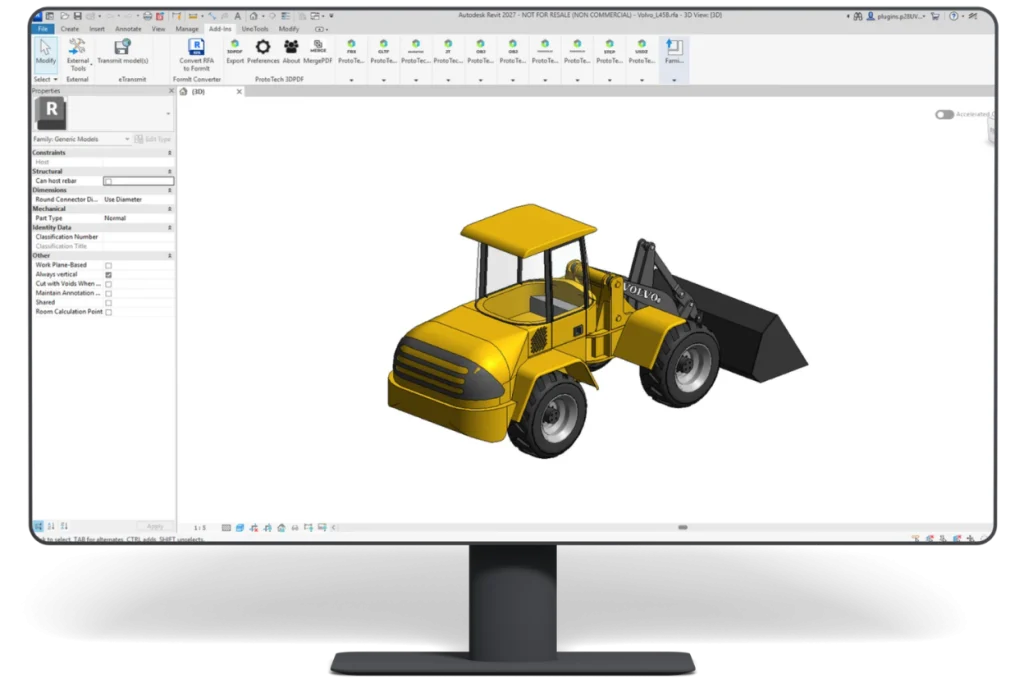
Task: Close the Properties palette
Action: click(x=171, y=91)
